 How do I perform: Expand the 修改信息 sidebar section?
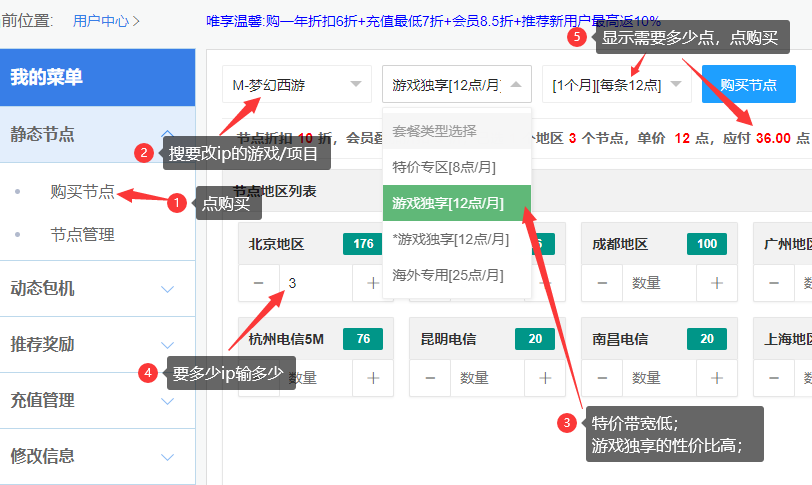tap(97, 457)
